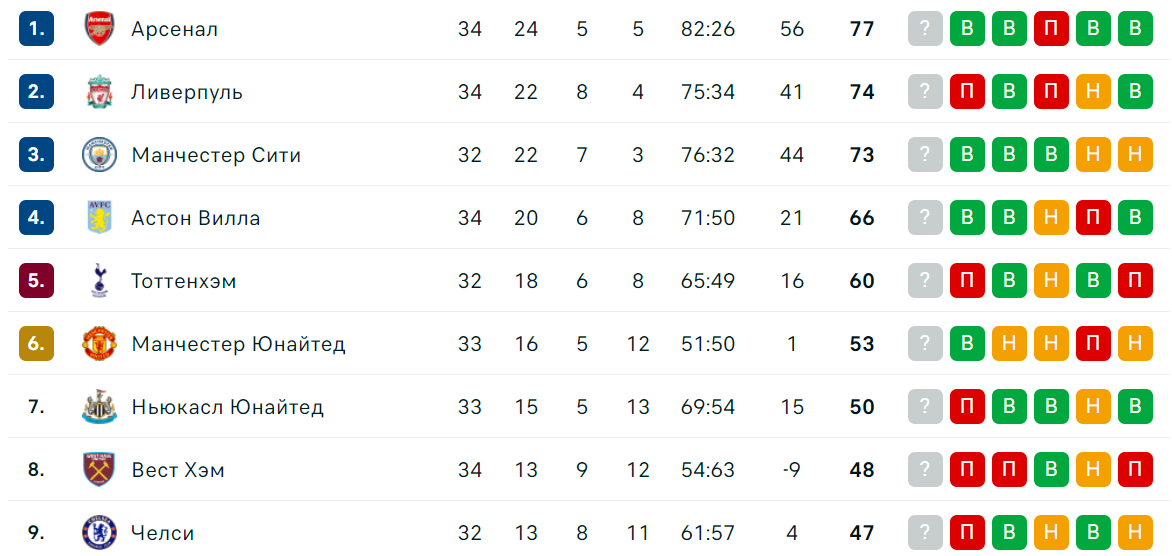
Task: Click the maroon rank 5 position badge
Action: (x=37, y=281)
